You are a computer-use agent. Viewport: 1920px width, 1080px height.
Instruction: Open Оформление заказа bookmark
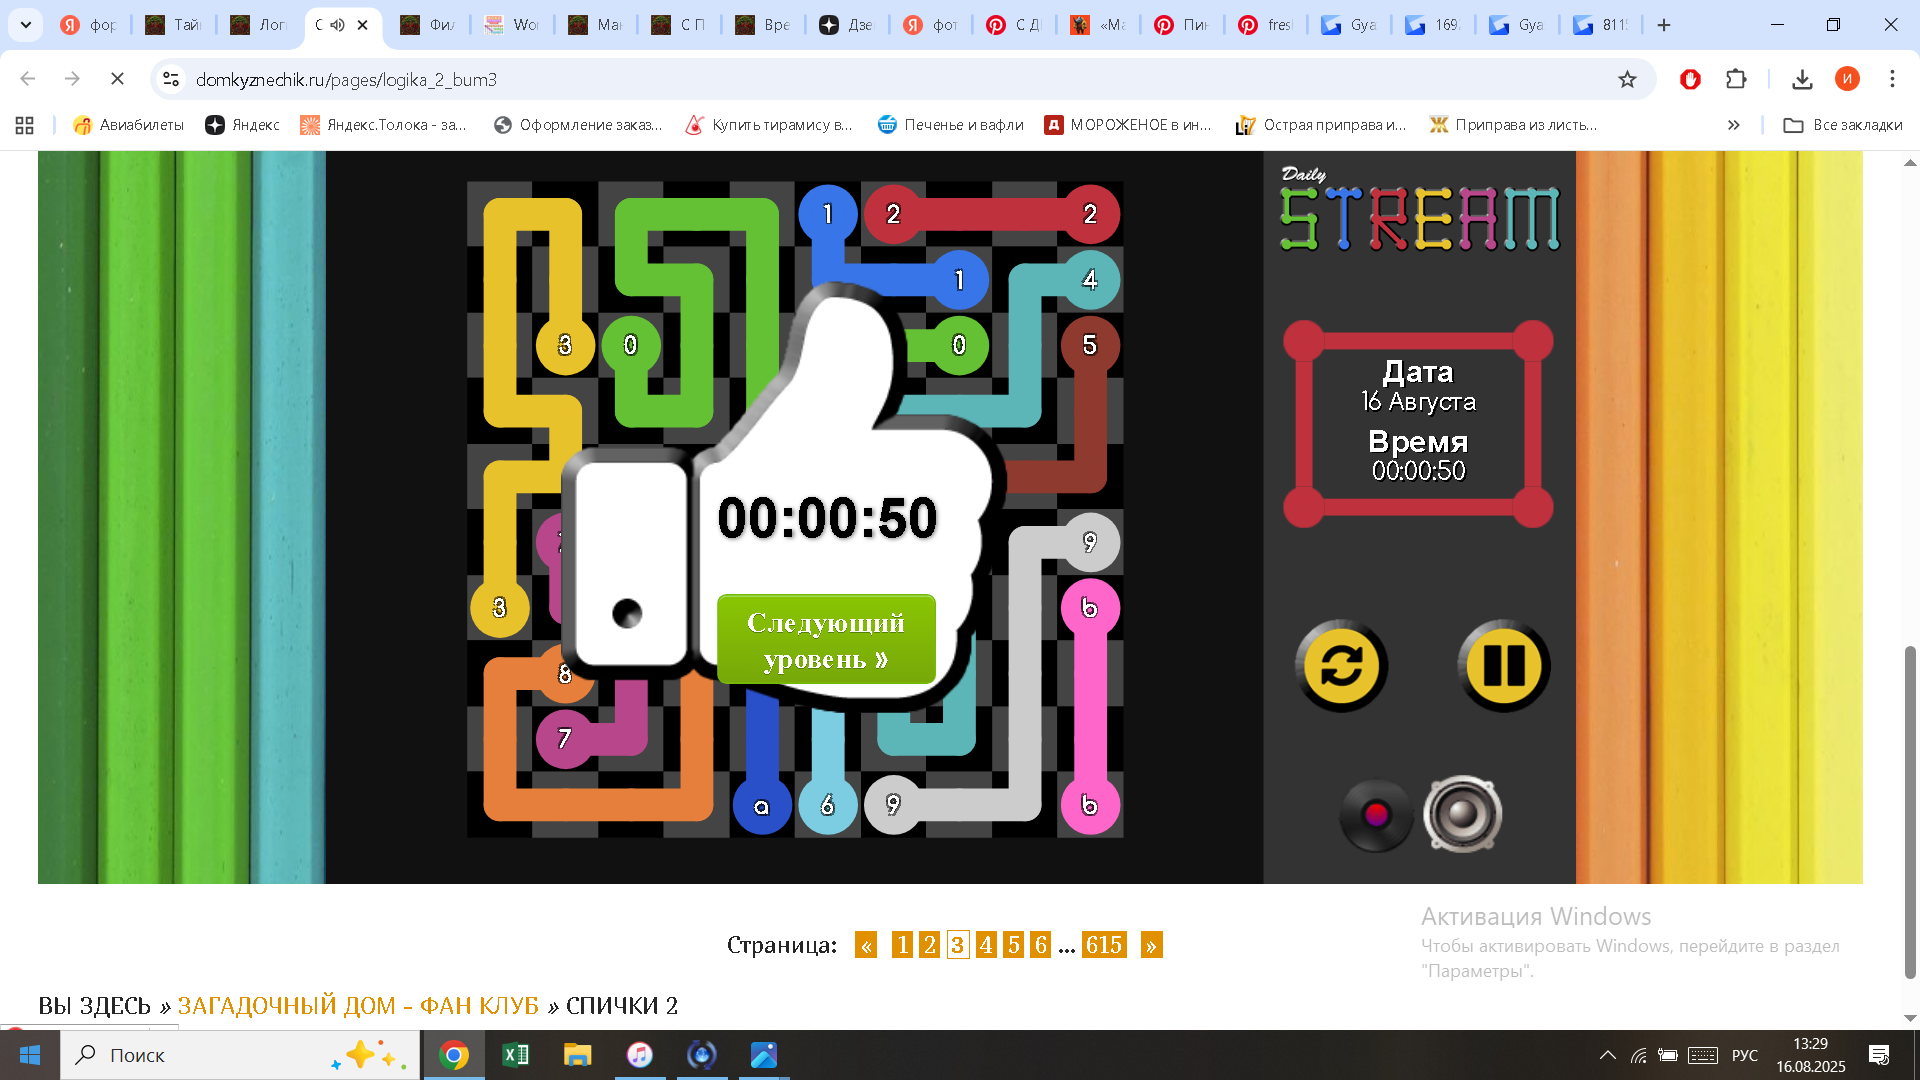tap(578, 125)
